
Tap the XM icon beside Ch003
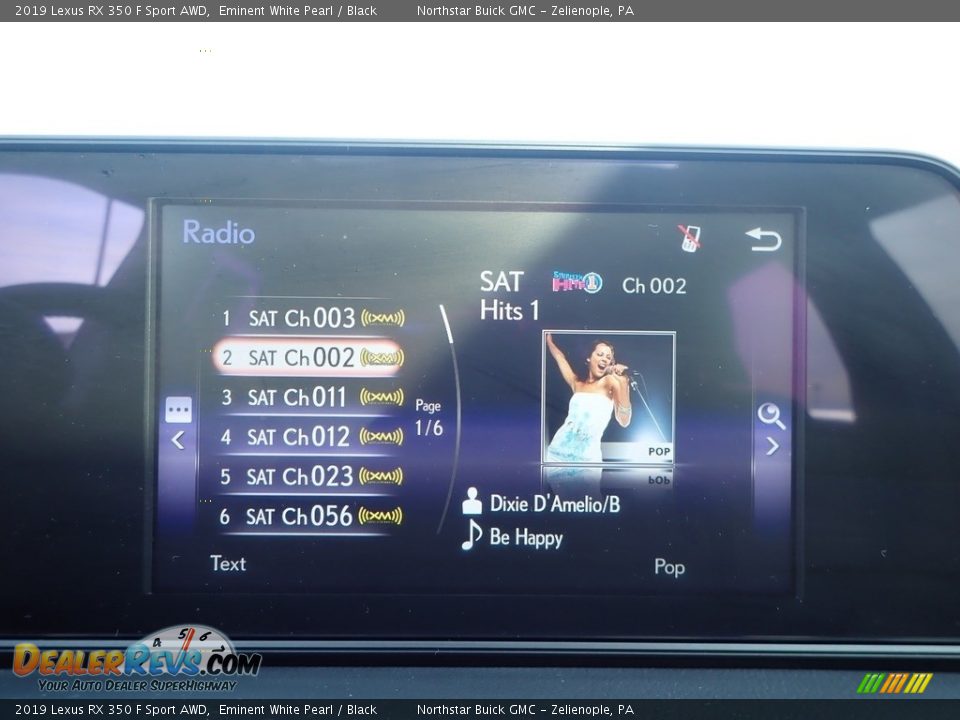(x=382, y=318)
